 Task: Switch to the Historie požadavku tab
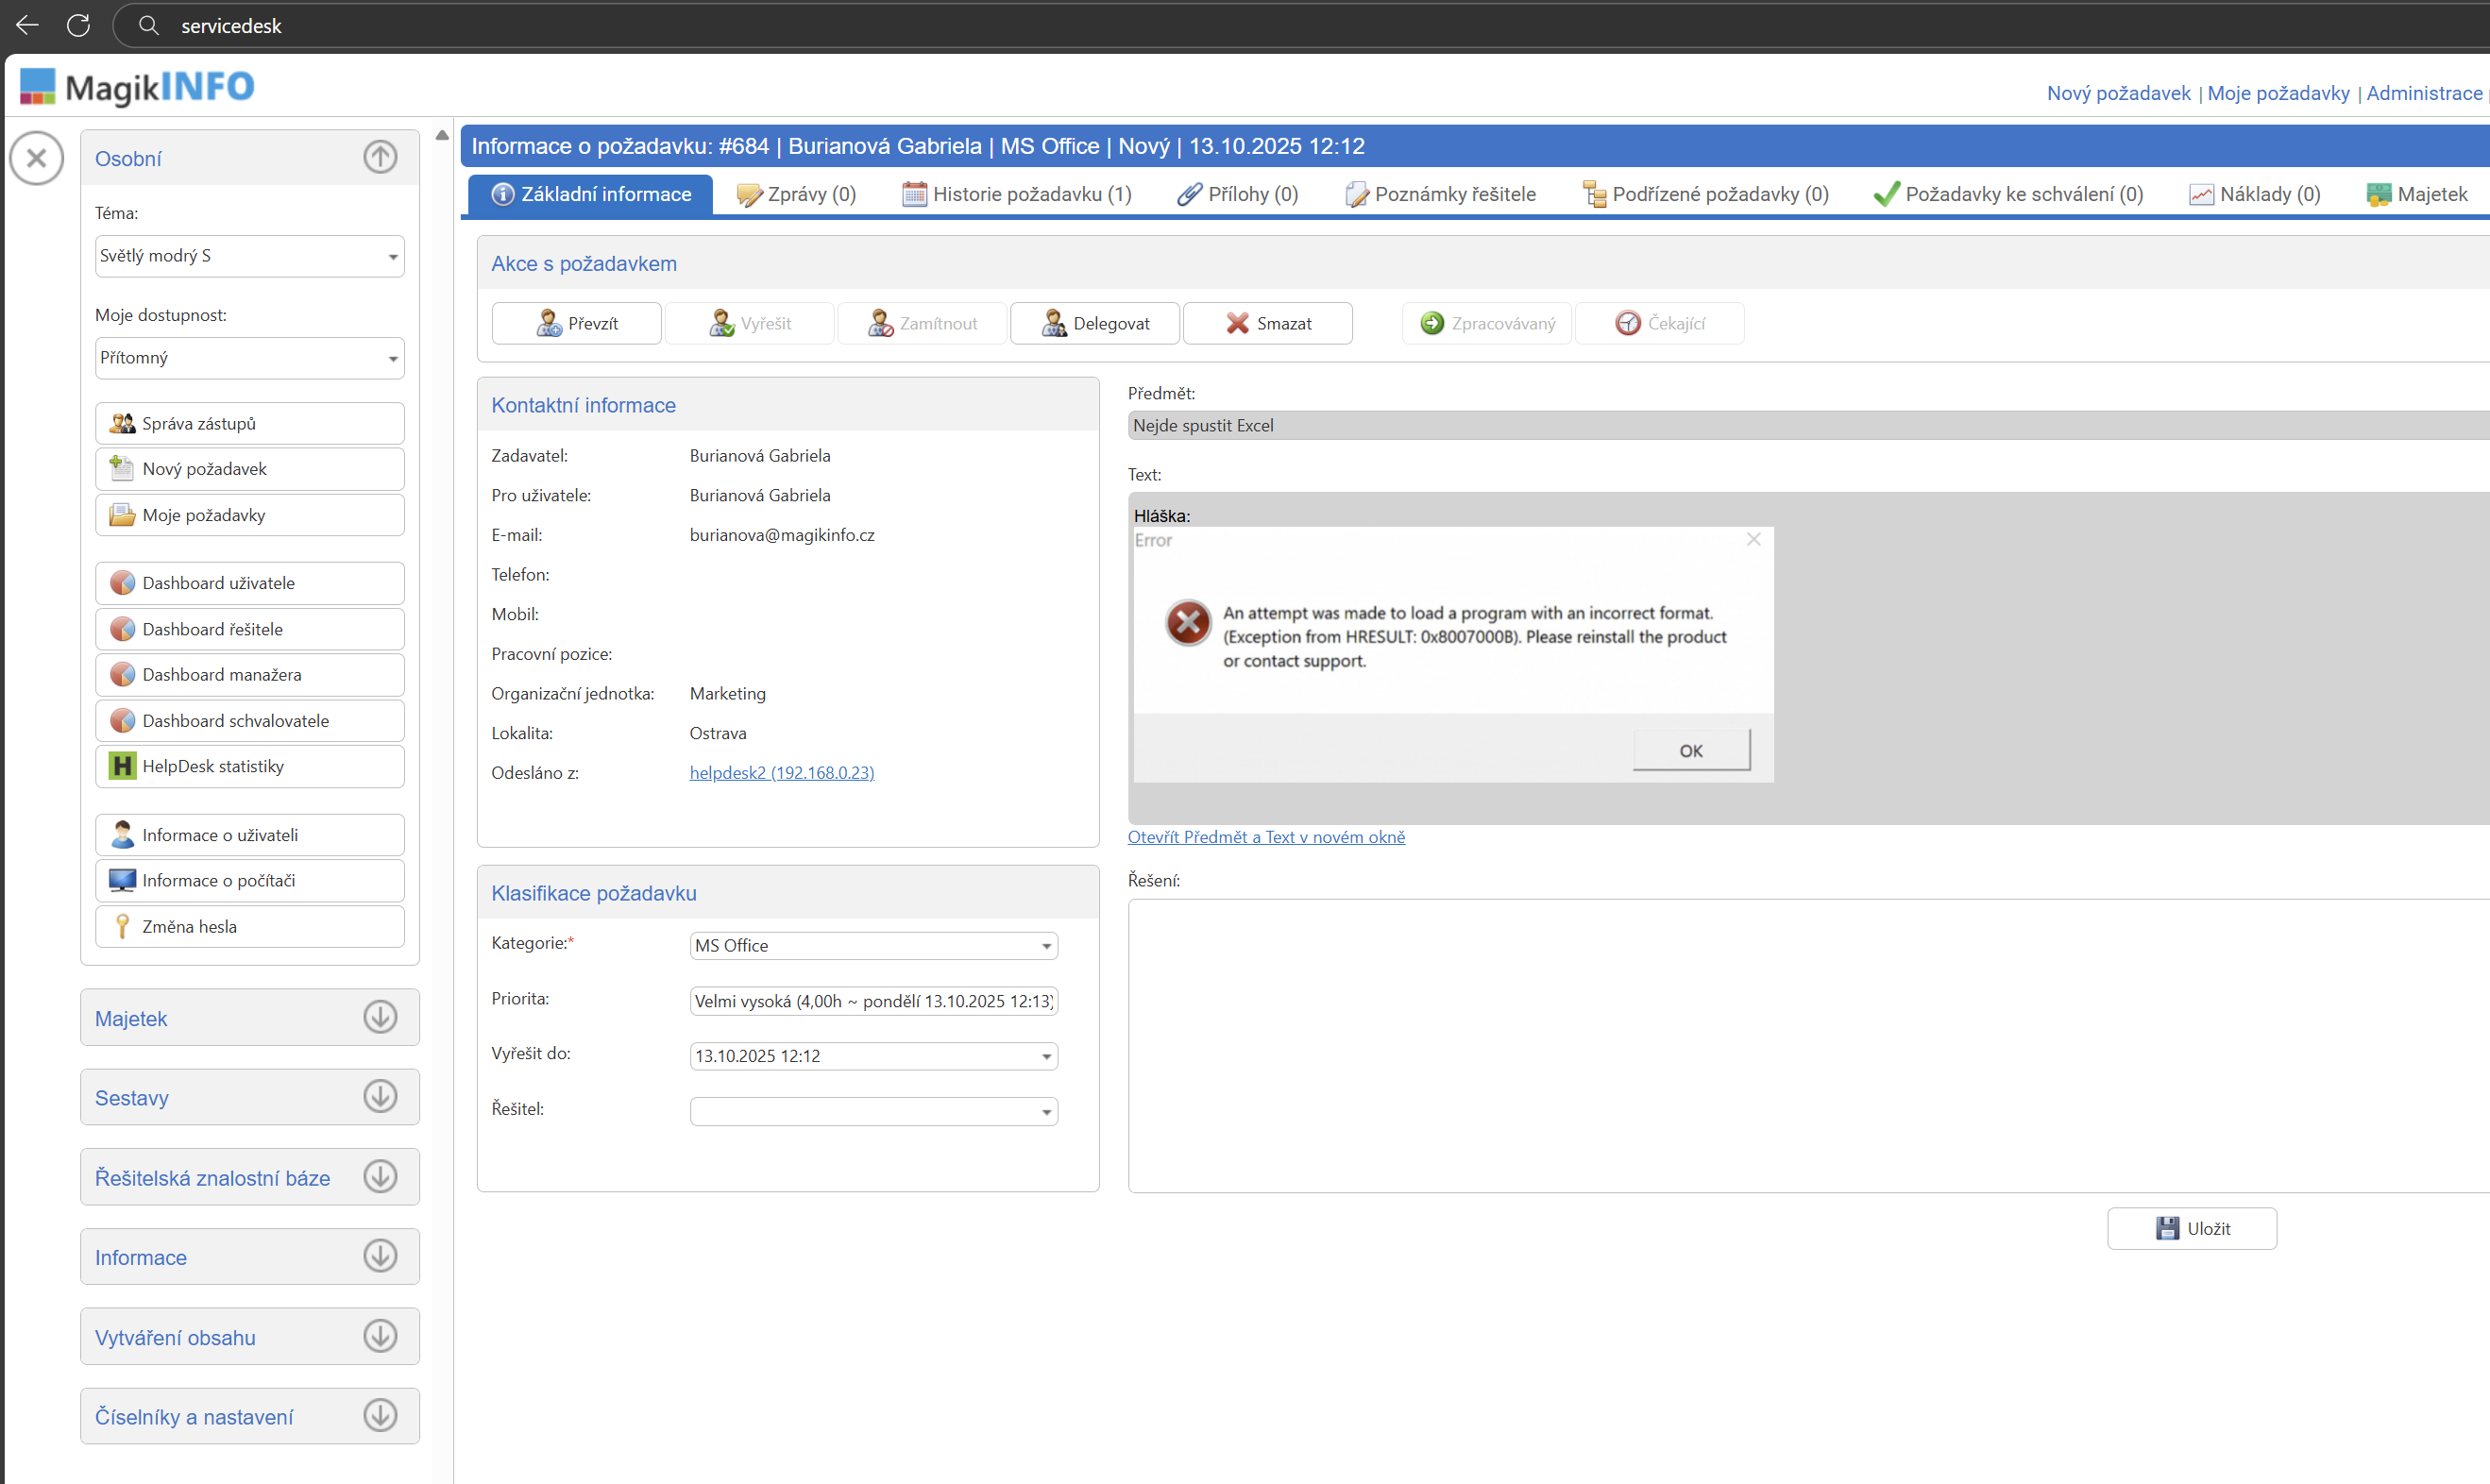tap(1017, 194)
